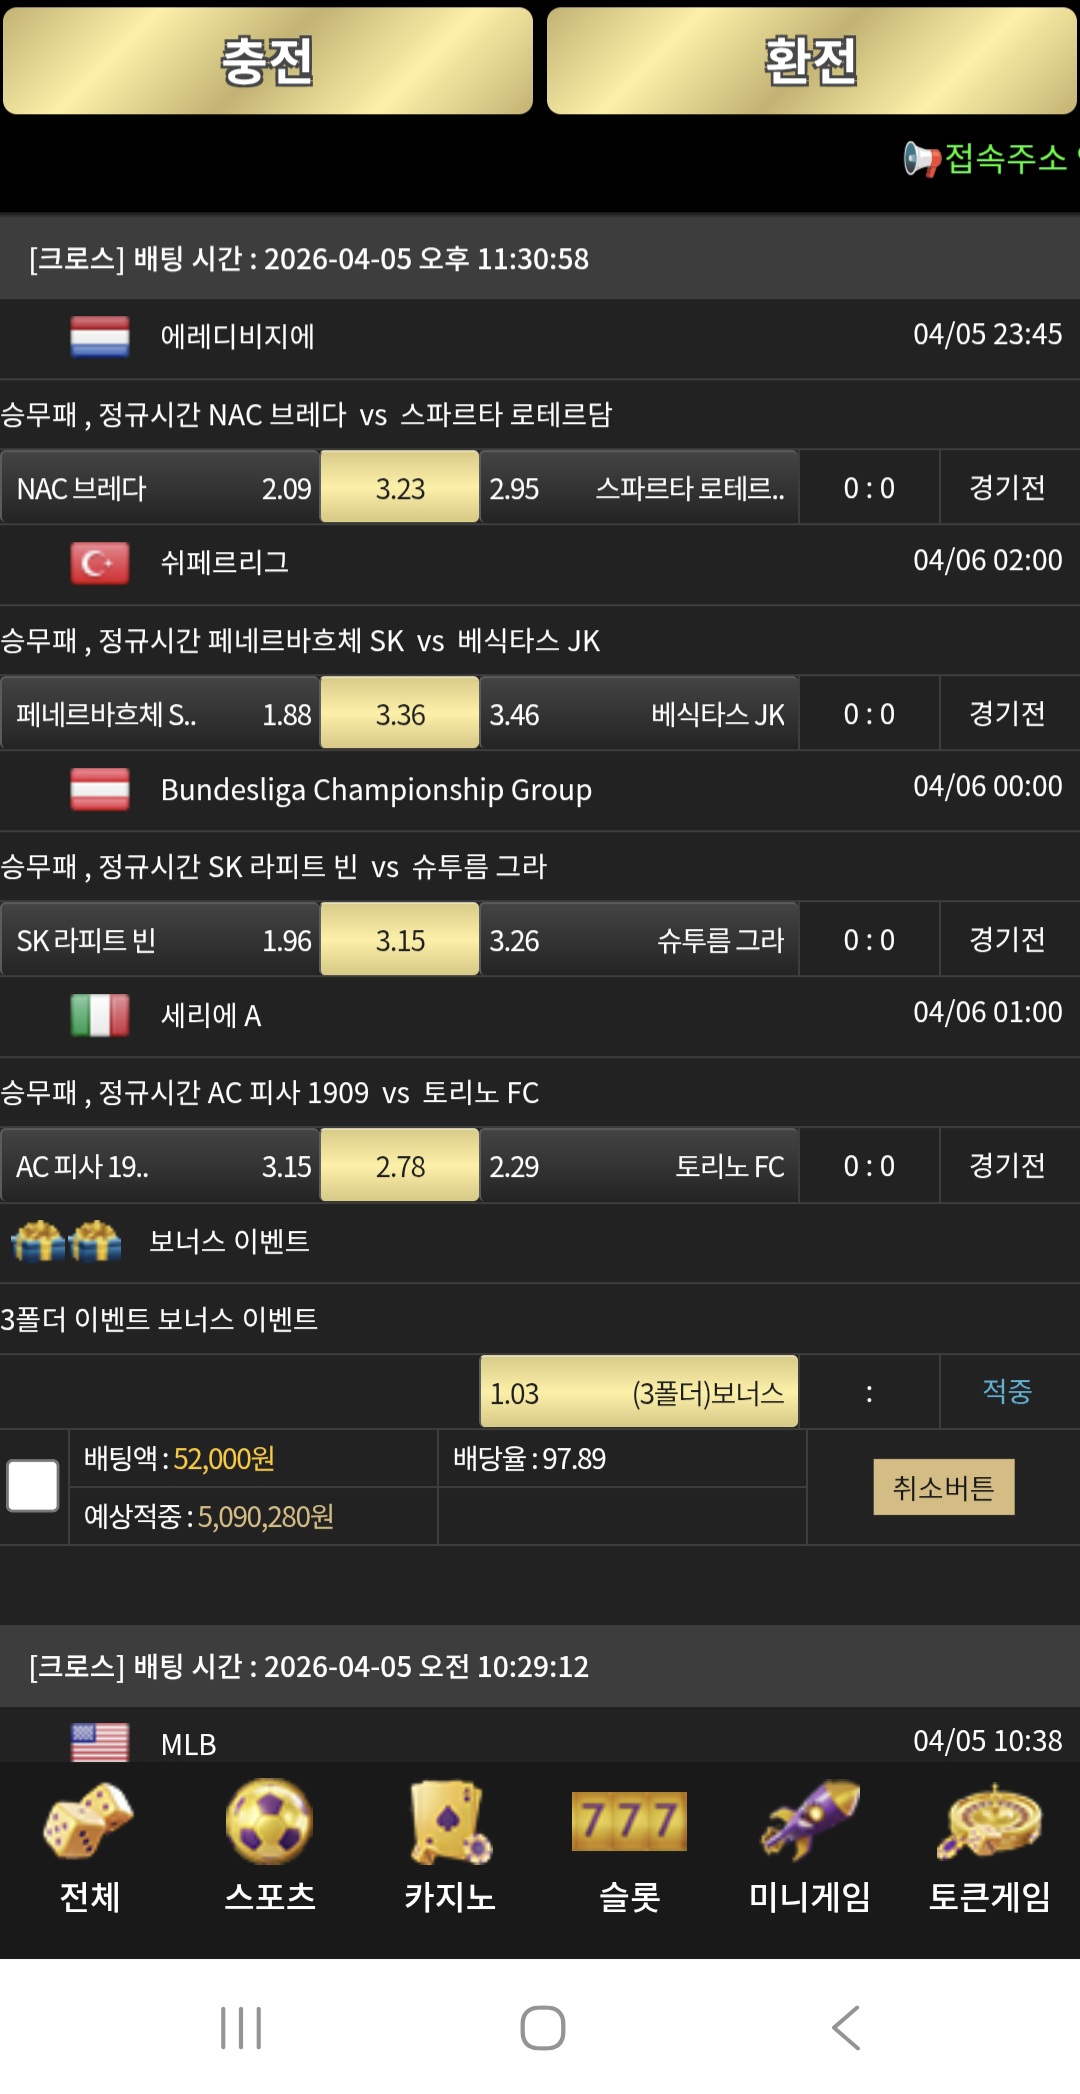1080x2094 pixels.
Task: Tap the Turkey flag beside 쉬페르리그
Action: [100, 563]
